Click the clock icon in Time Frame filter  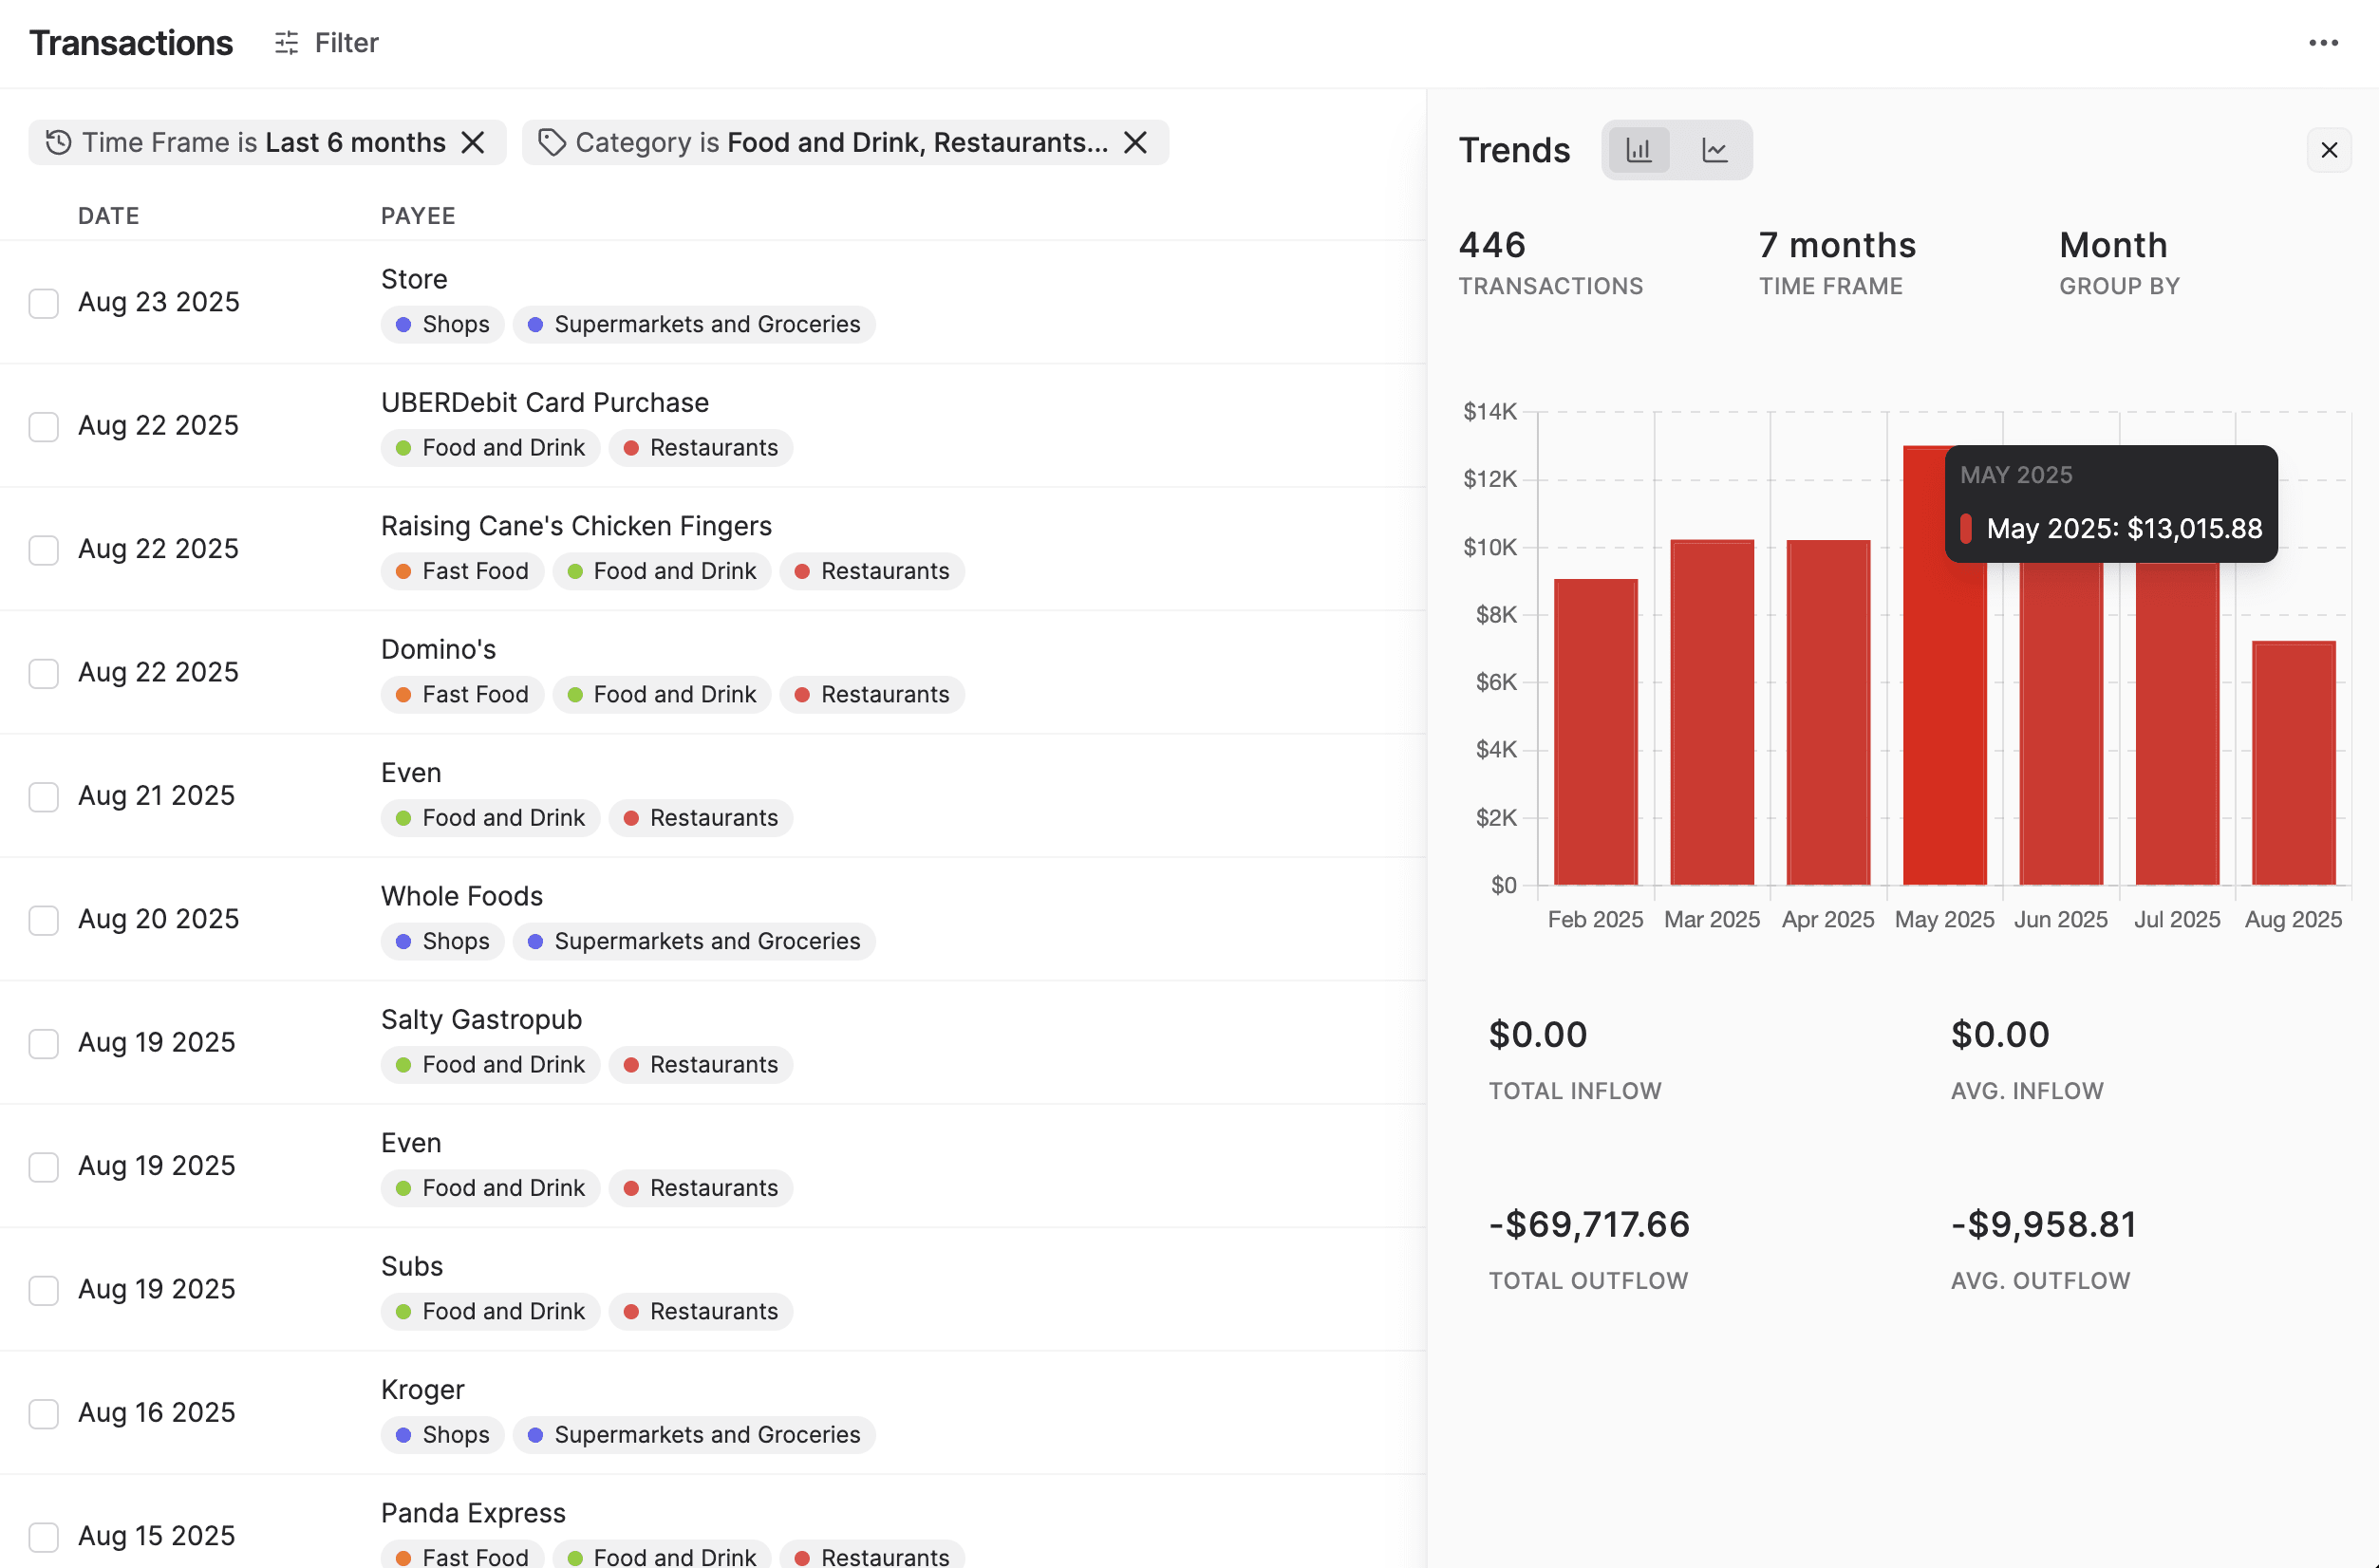tap(58, 143)
